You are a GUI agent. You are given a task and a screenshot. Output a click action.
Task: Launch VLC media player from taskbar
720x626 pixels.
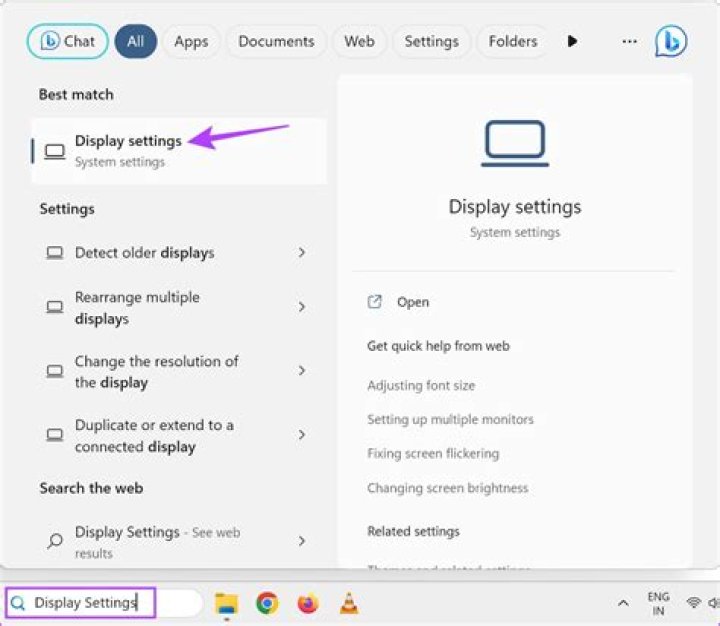pos(348,603)
